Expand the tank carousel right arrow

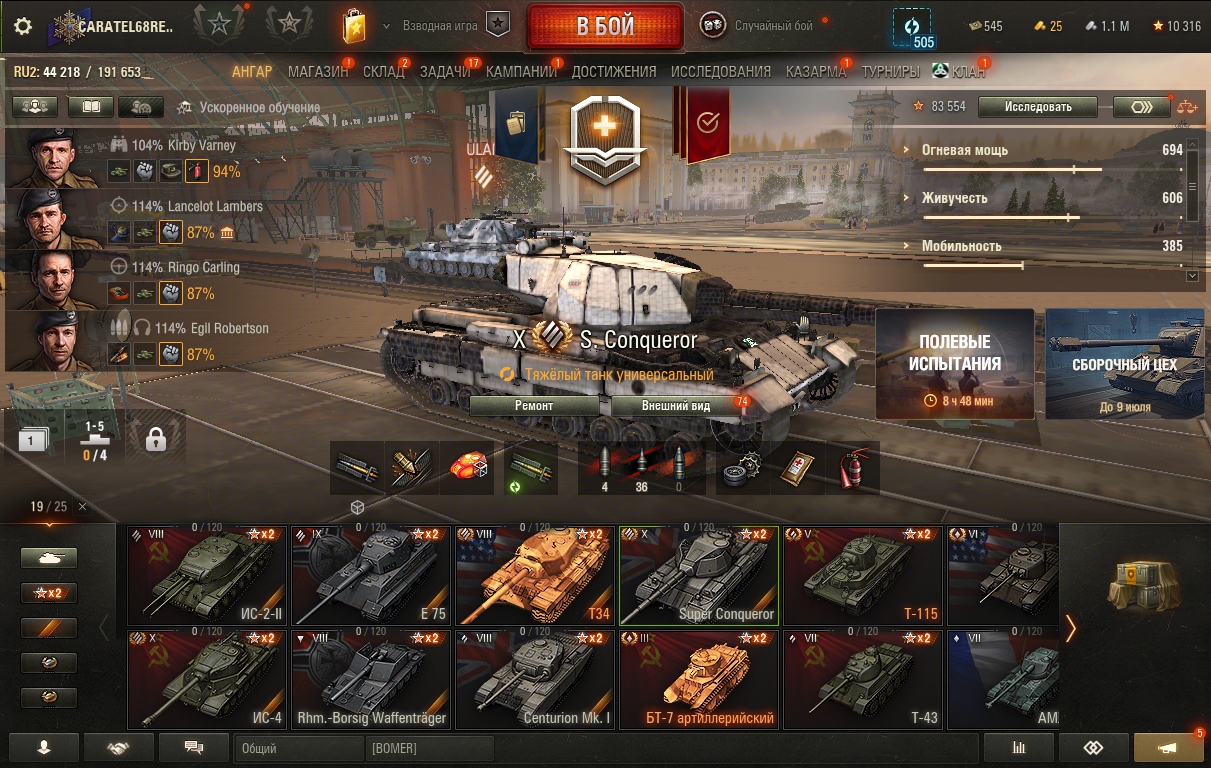click(x=1071, y=628)
